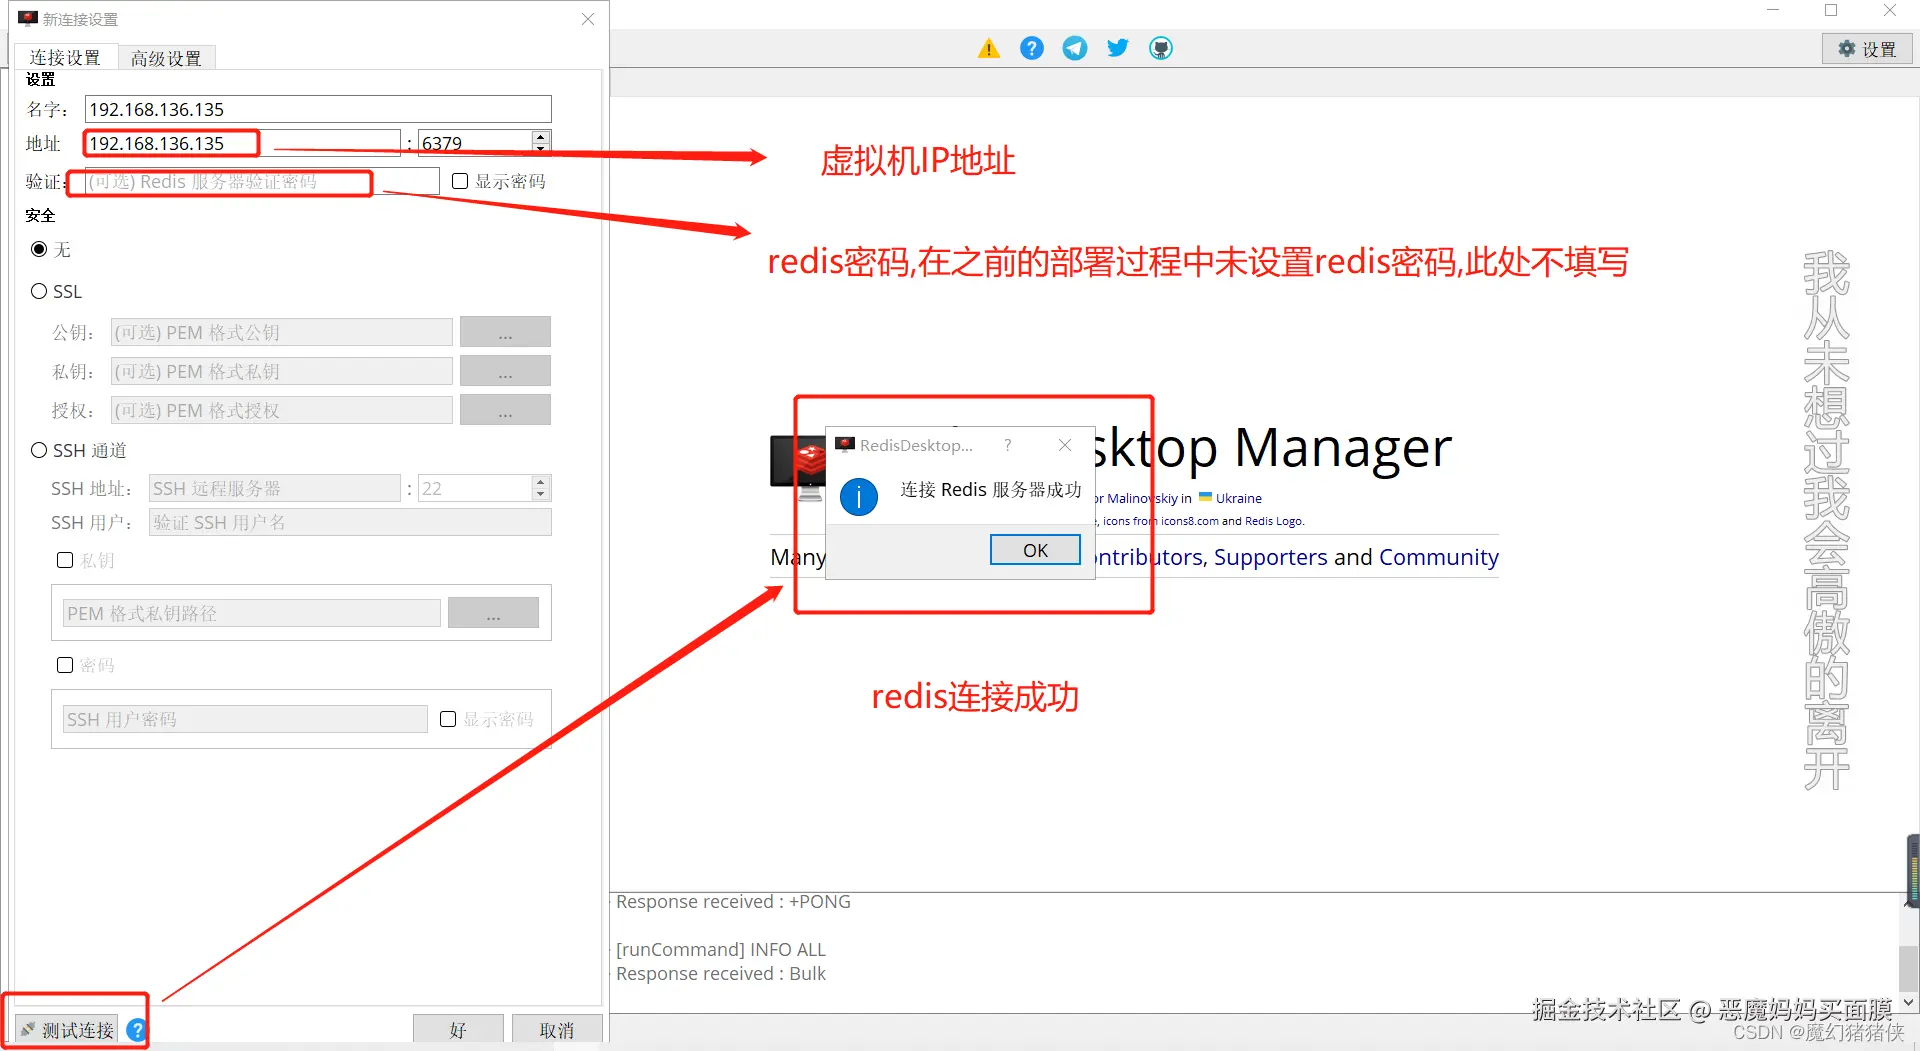This screenshot has height=1051, width=1920.
Task: Focus the 私钥 PEM input field
Action: pyautogui.click(x=281, y=371)
